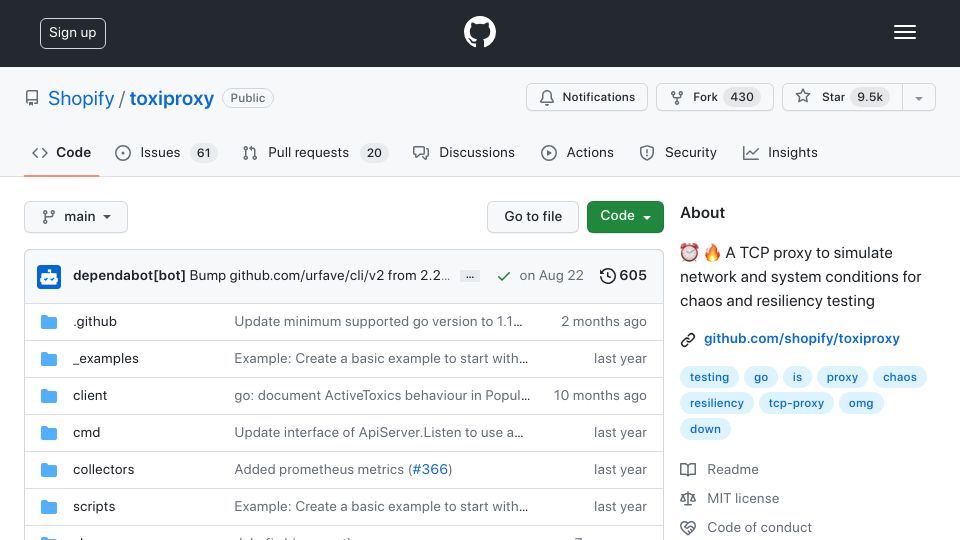The height and width of the screenshot is (540, 960).
Task: Open the Readme text link
Action: click(732, 470)
